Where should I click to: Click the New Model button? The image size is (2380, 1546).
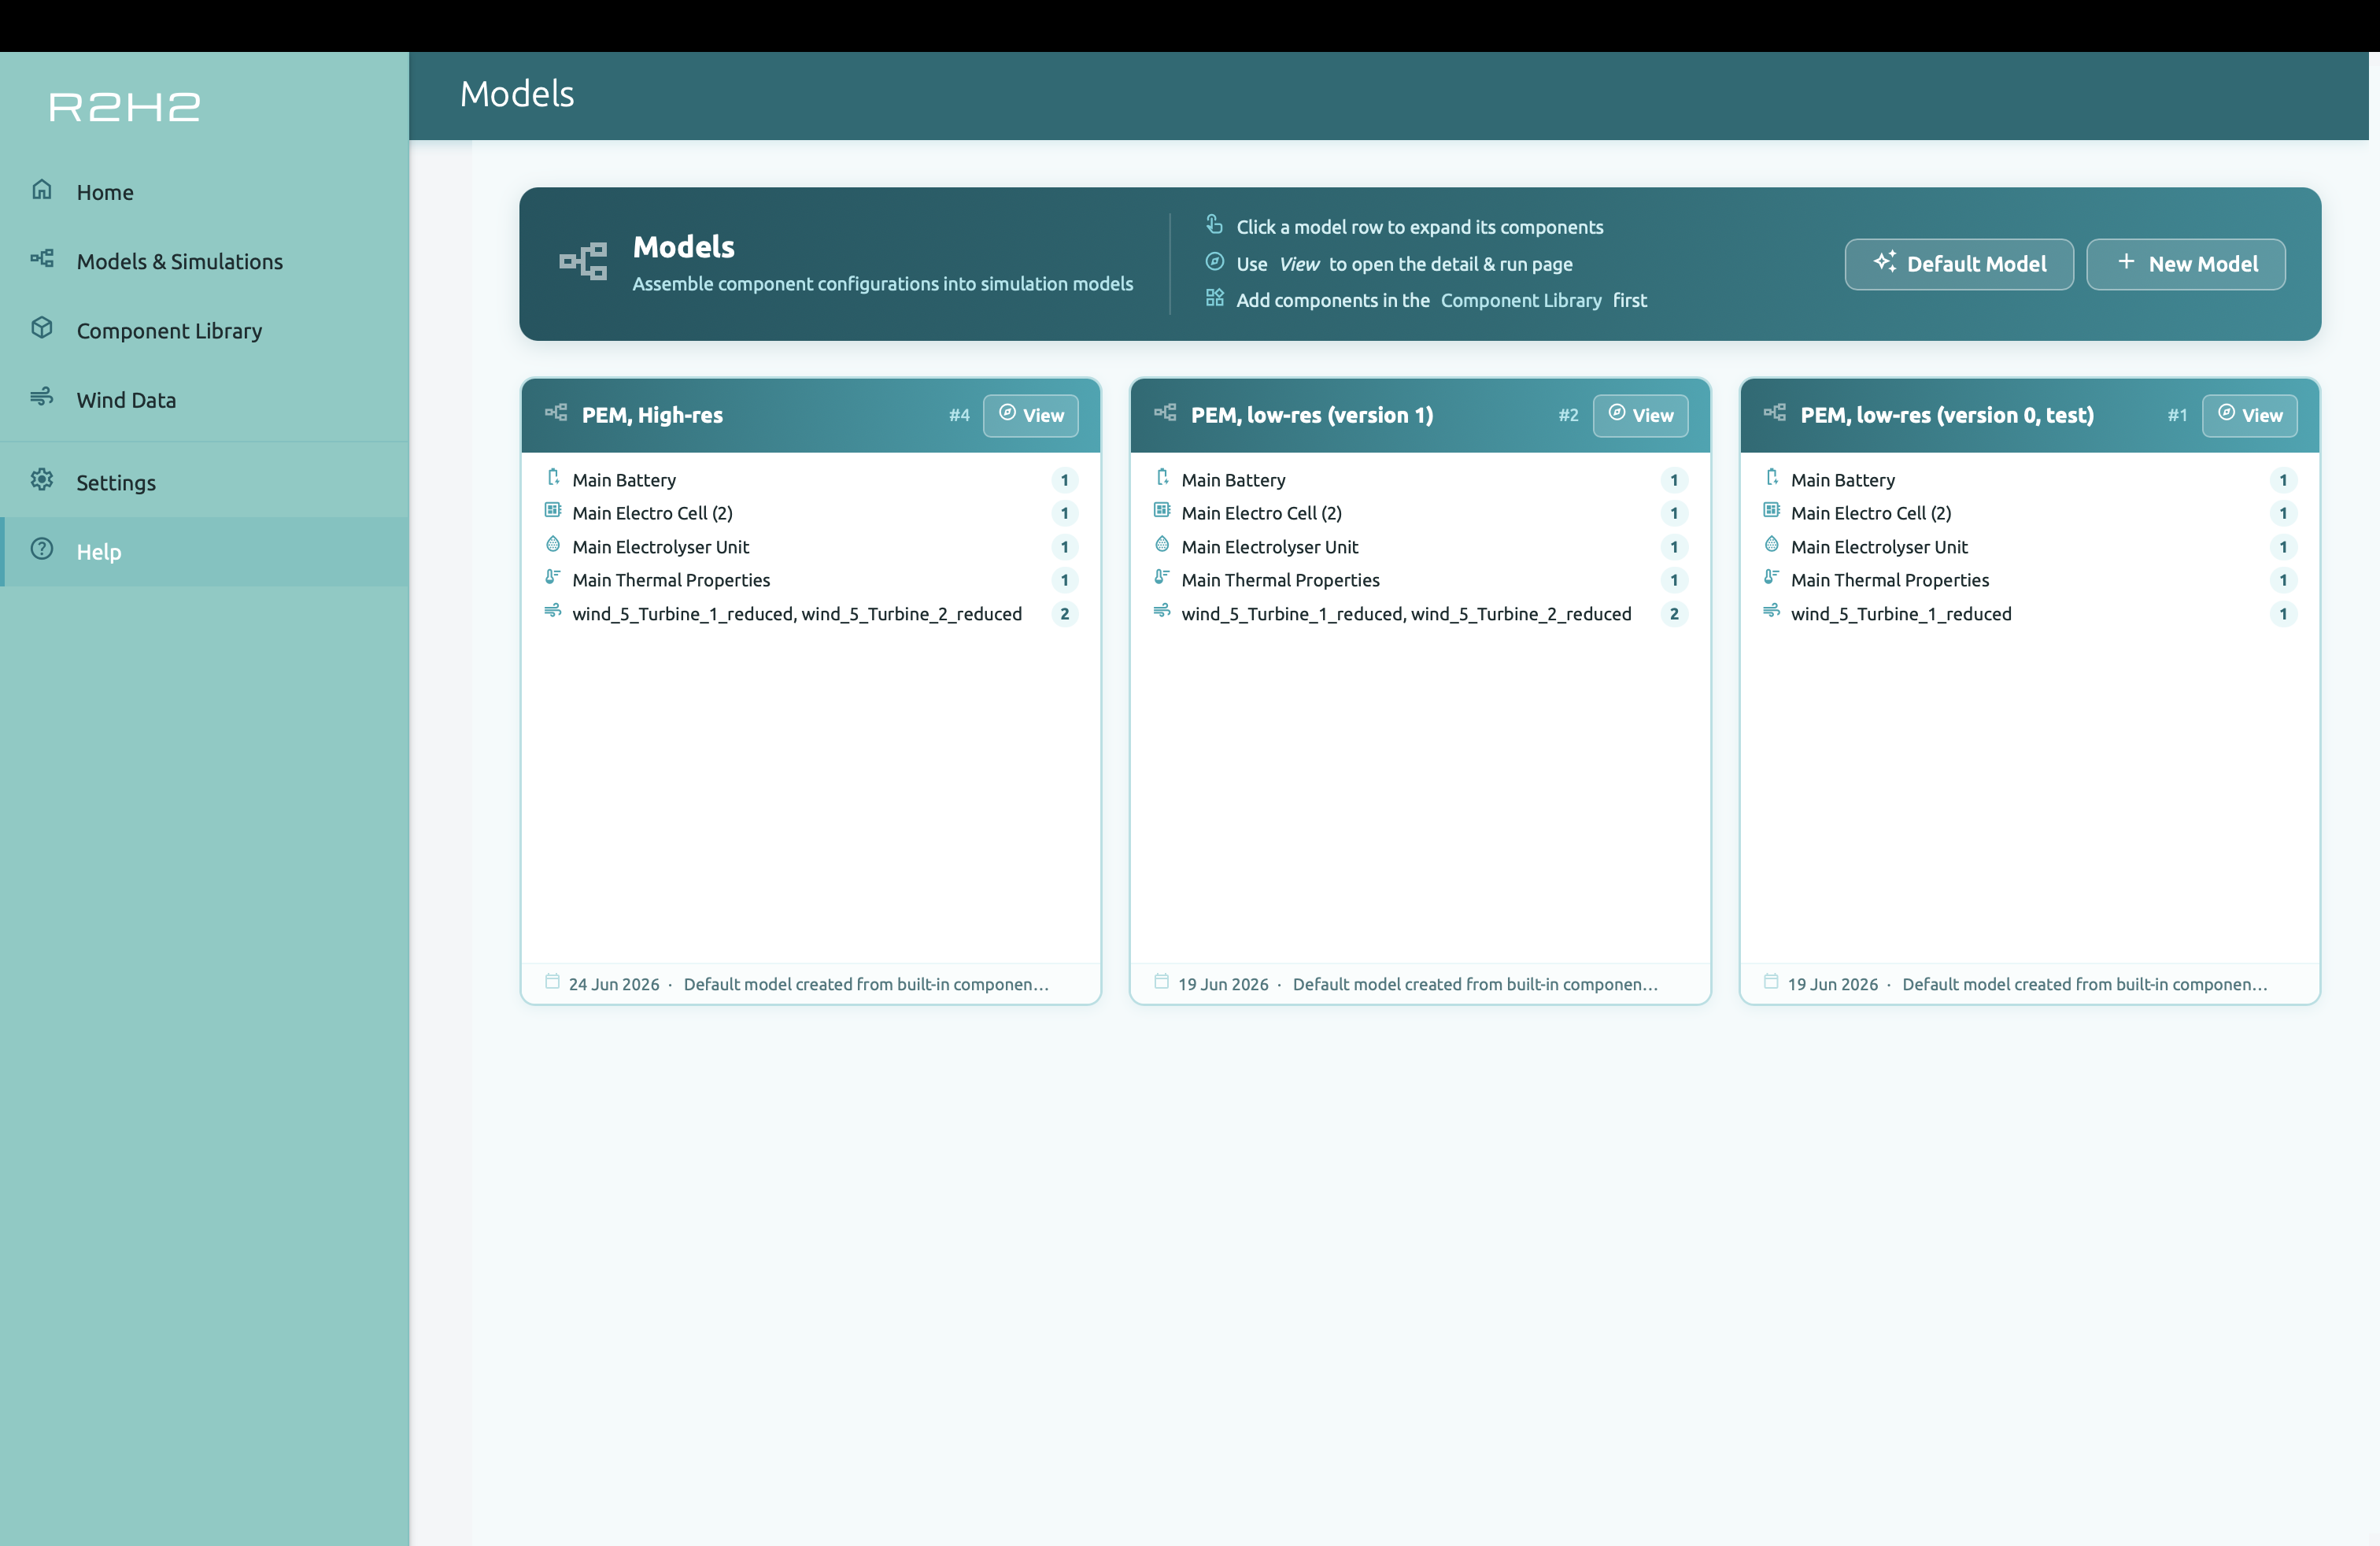(2186, 264)
